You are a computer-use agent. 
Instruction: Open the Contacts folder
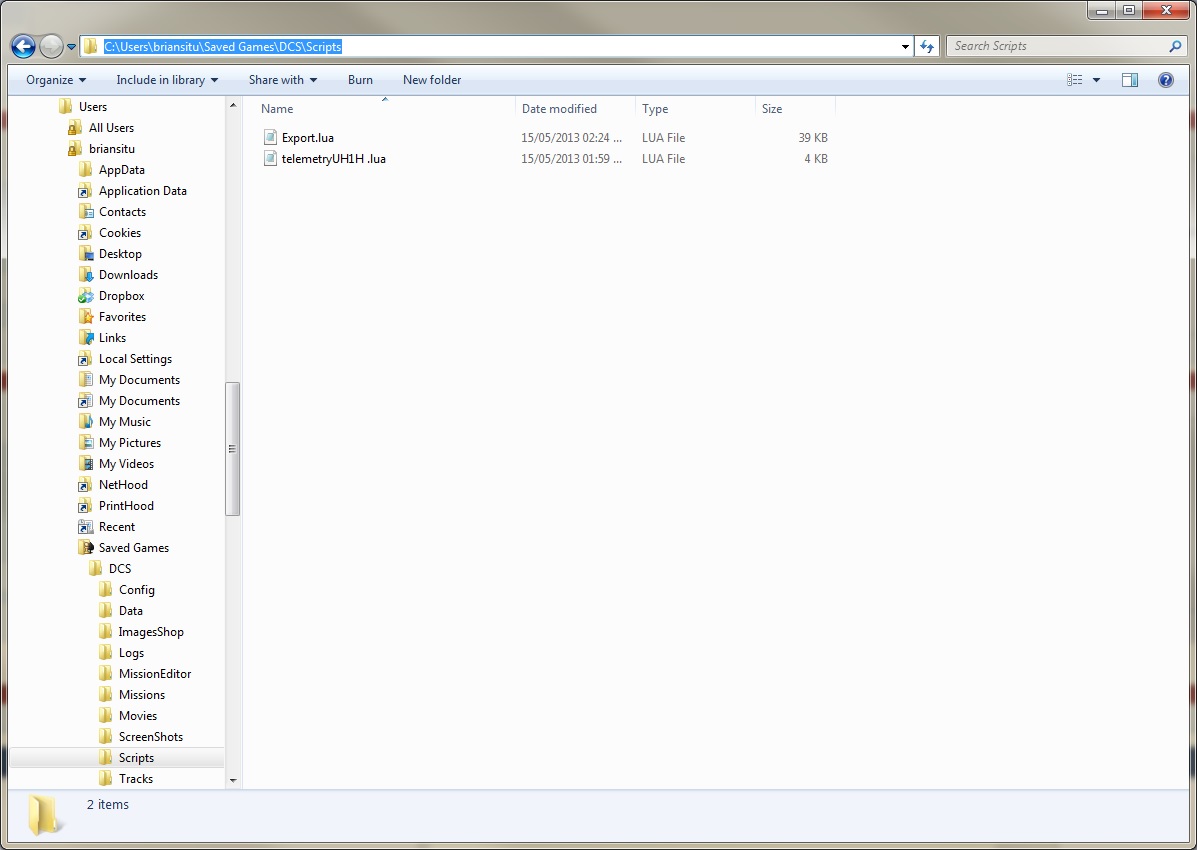[x=122, y=212]
